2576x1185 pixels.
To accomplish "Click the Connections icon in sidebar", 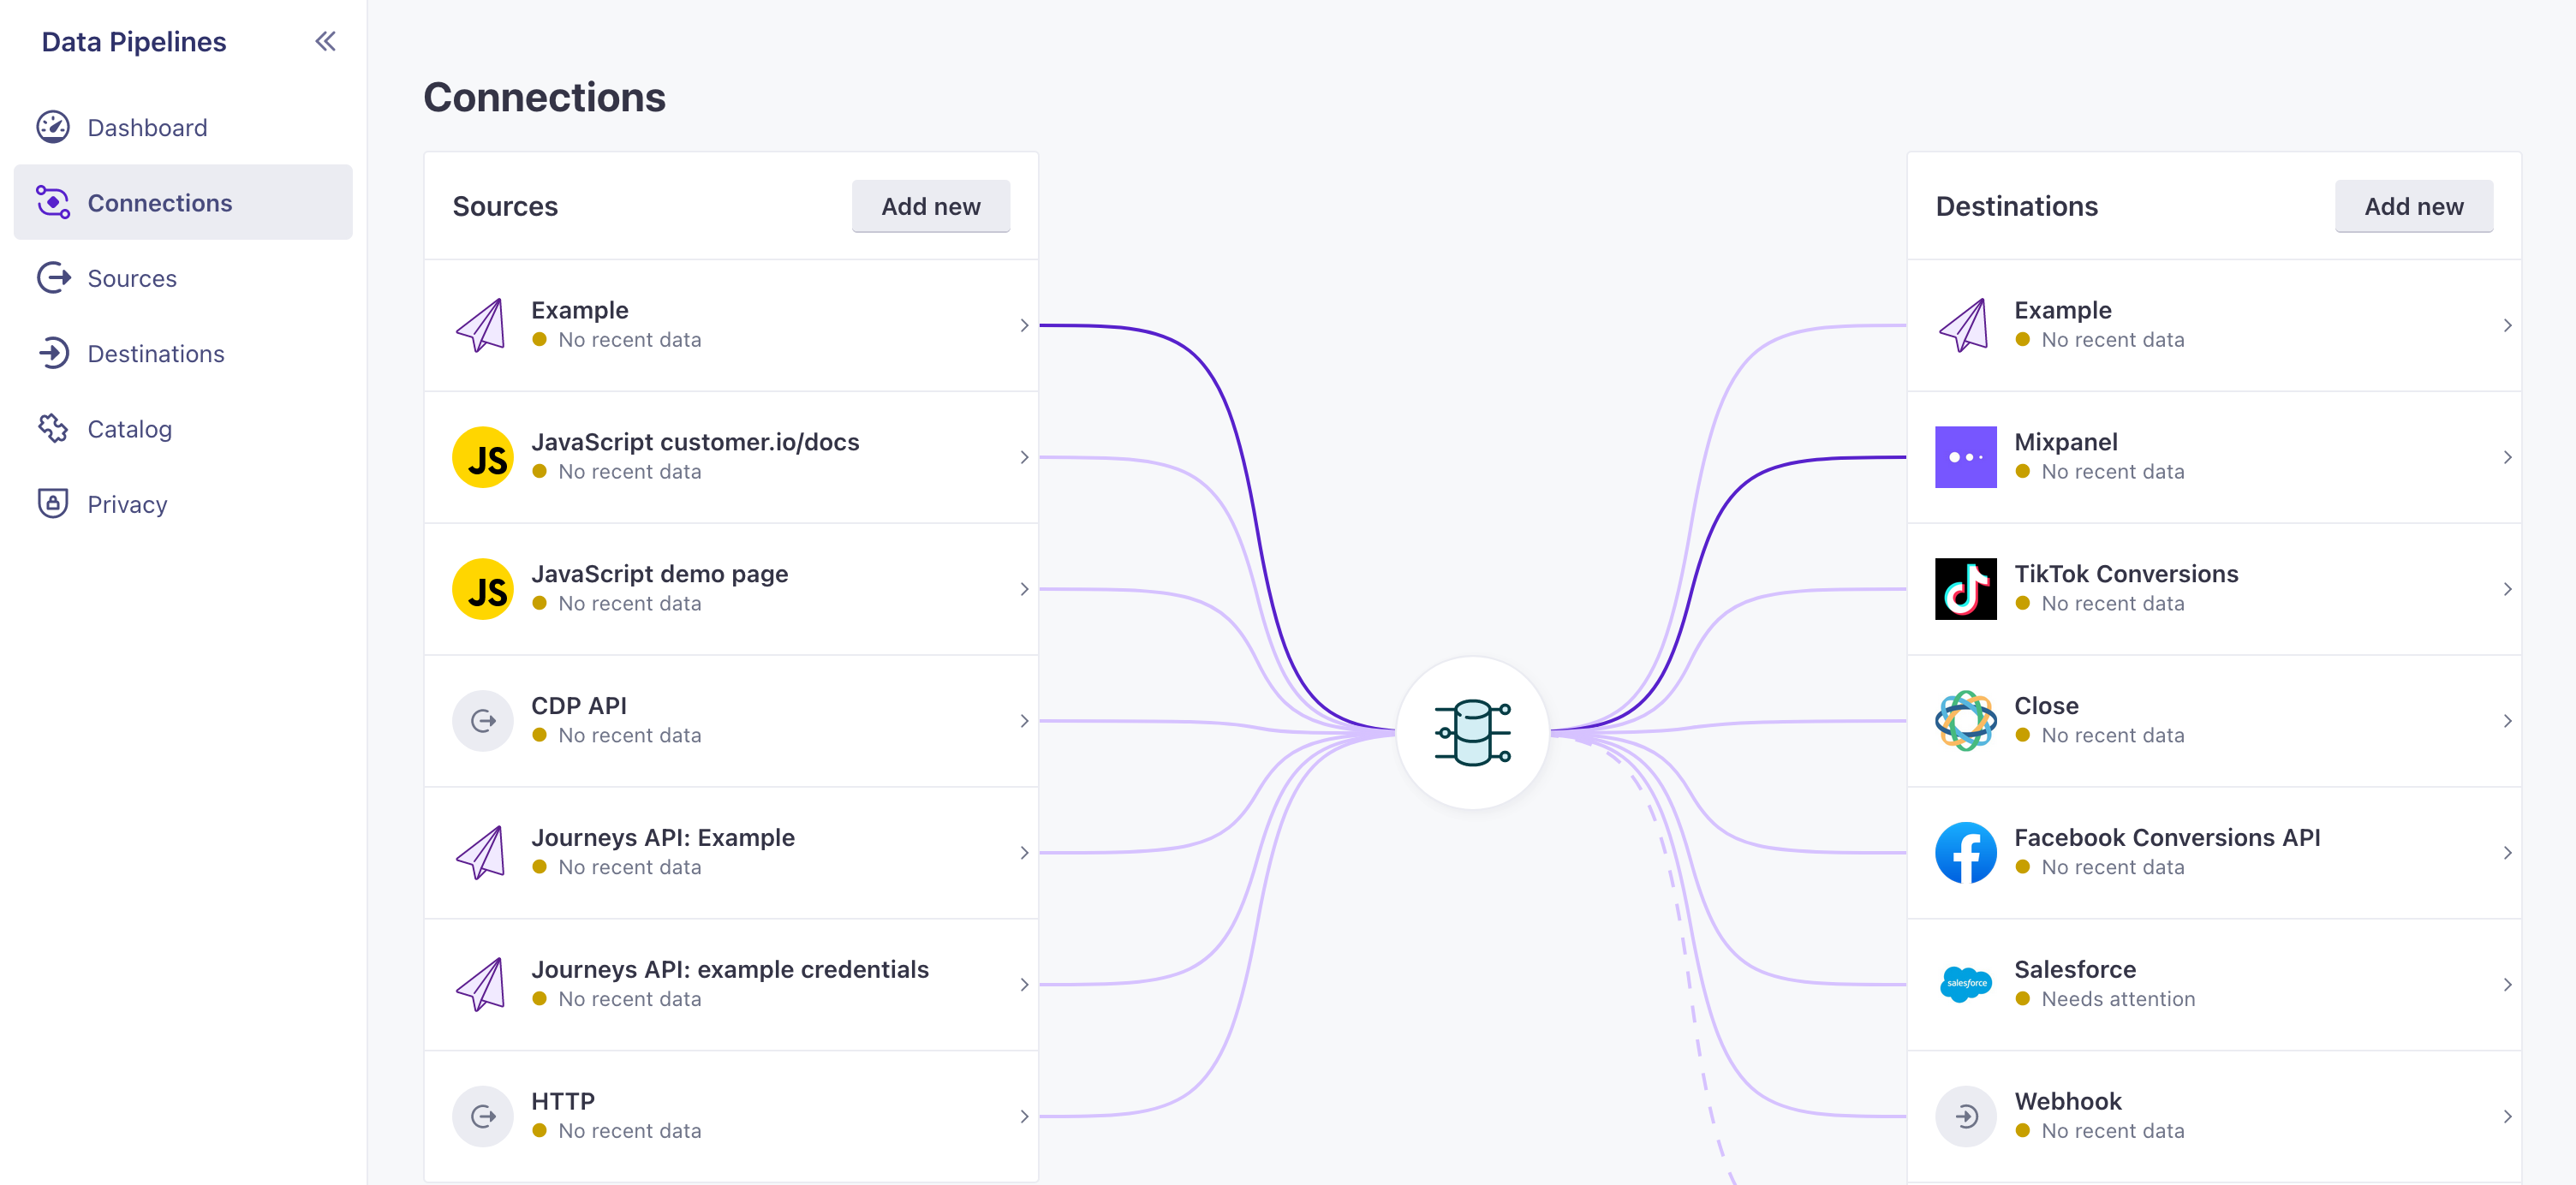I will point(52,200).
